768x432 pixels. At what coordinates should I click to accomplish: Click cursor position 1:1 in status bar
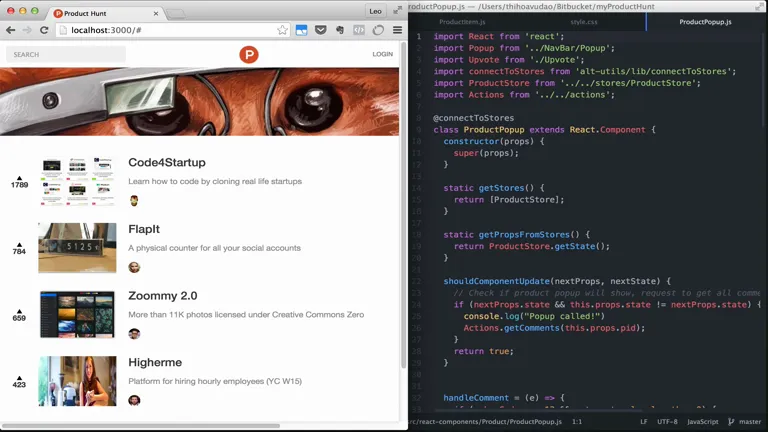coord(577,421)
